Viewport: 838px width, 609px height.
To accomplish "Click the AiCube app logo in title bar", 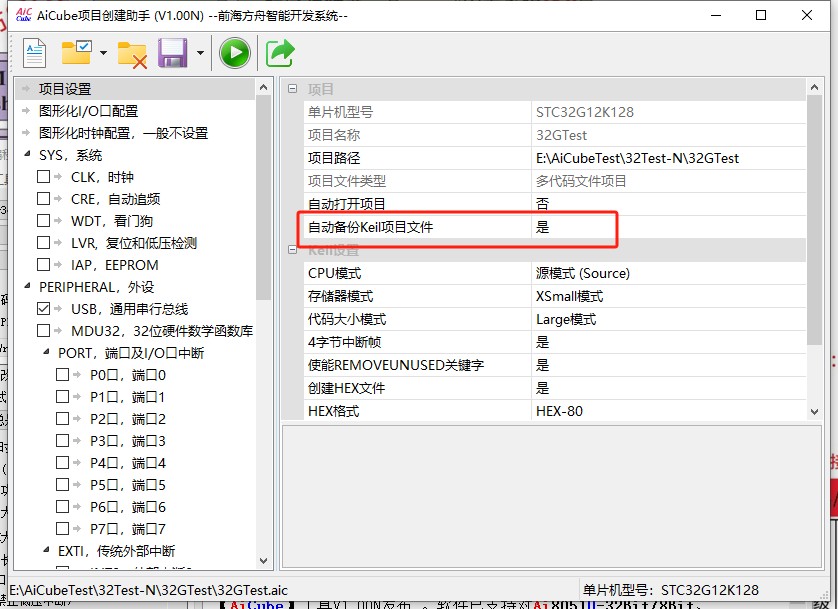I will tap(24, 15).
